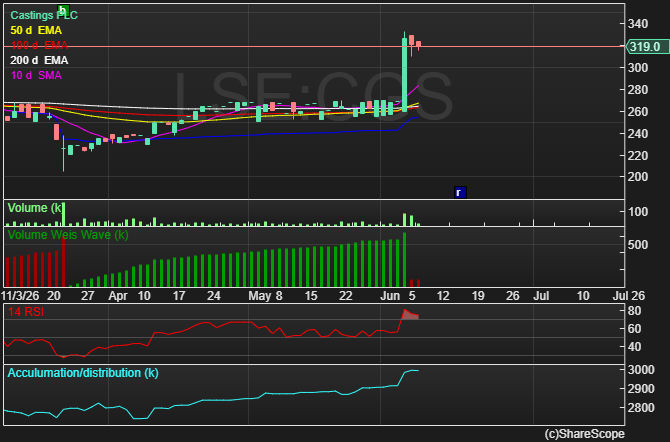Click the 50 d EMA legend entry
Viewport: 670px width, 442px height.
click(36, 30)
